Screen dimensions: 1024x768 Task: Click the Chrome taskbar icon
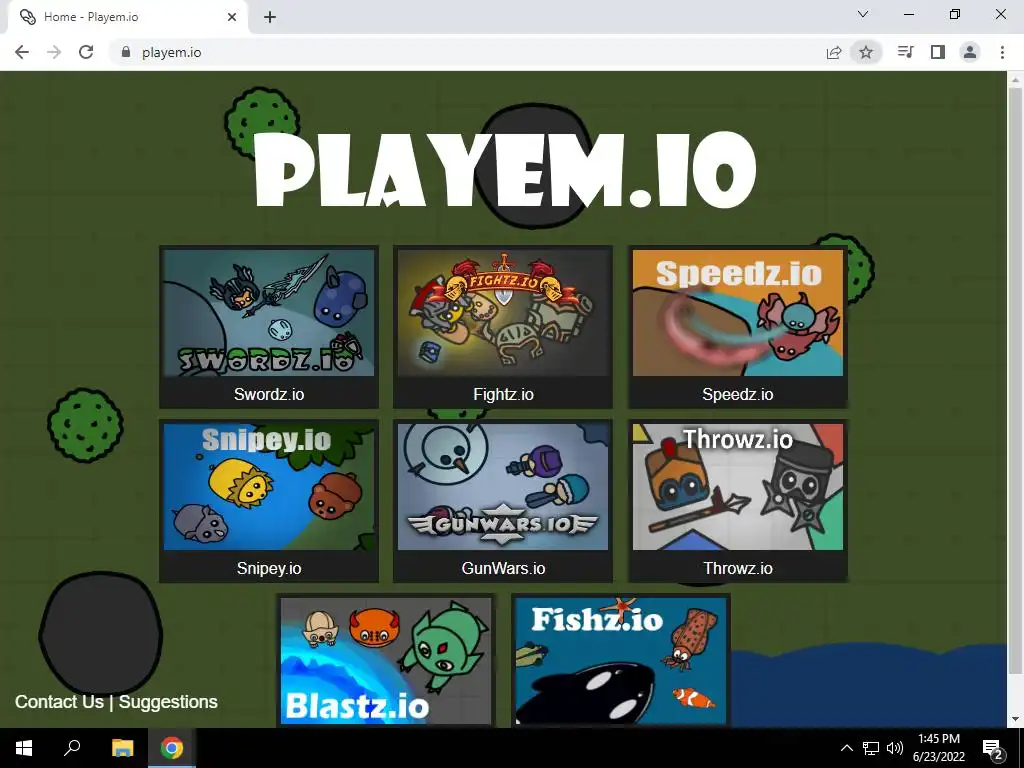click(x=172, y=748)
